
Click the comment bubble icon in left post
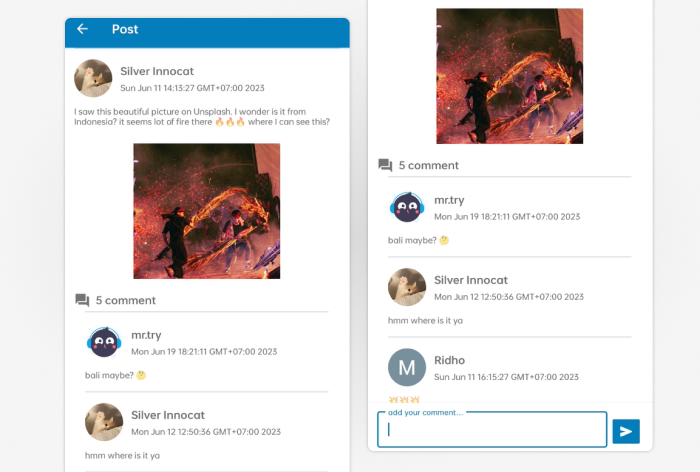pyautogui.click(x=82, y=300)
